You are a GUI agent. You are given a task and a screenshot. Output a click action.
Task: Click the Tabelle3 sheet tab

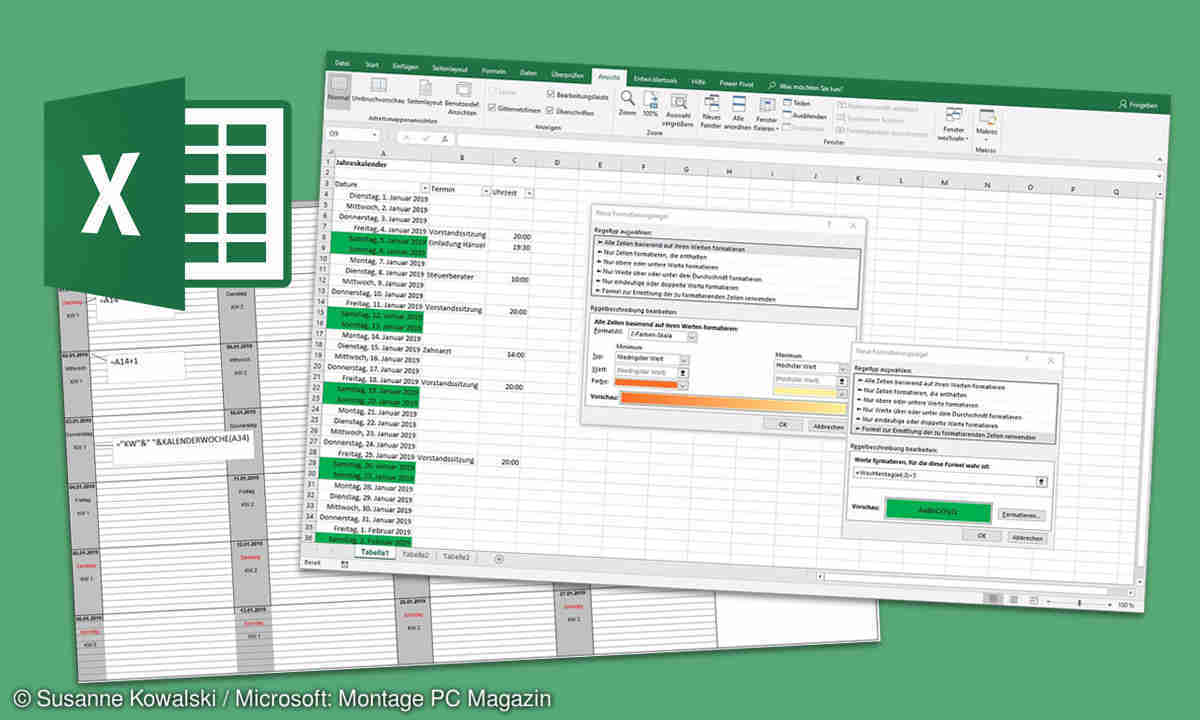[456, 556]
